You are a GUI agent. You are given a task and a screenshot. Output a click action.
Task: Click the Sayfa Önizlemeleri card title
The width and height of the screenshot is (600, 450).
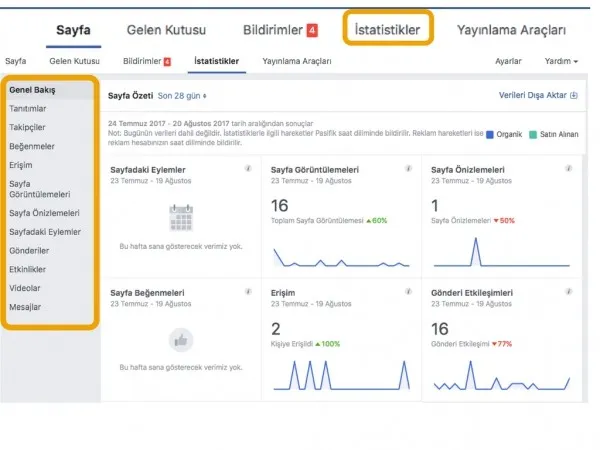pyautogui.click(x=468, y=170)
